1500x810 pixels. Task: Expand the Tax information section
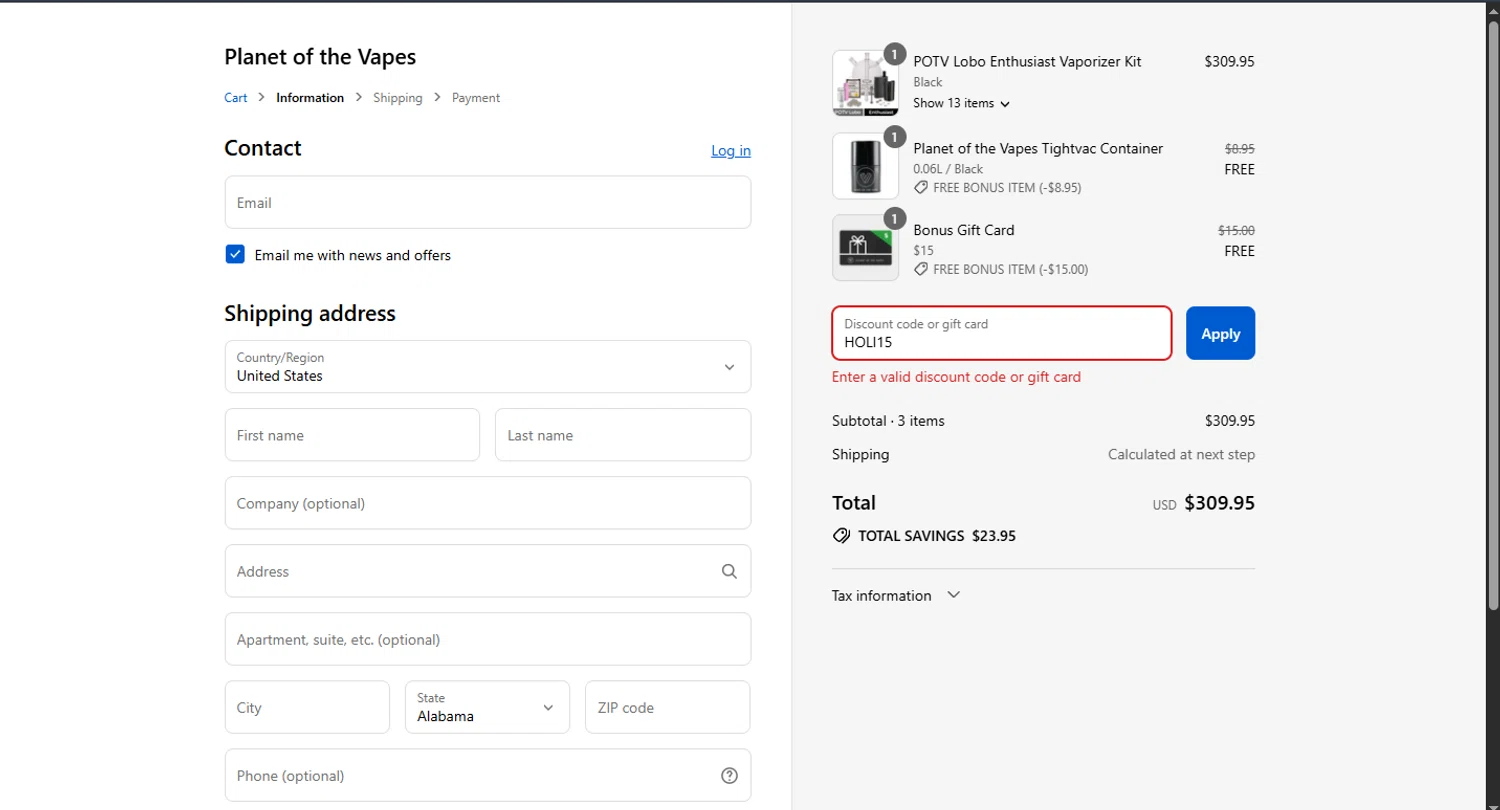point(896,595)
